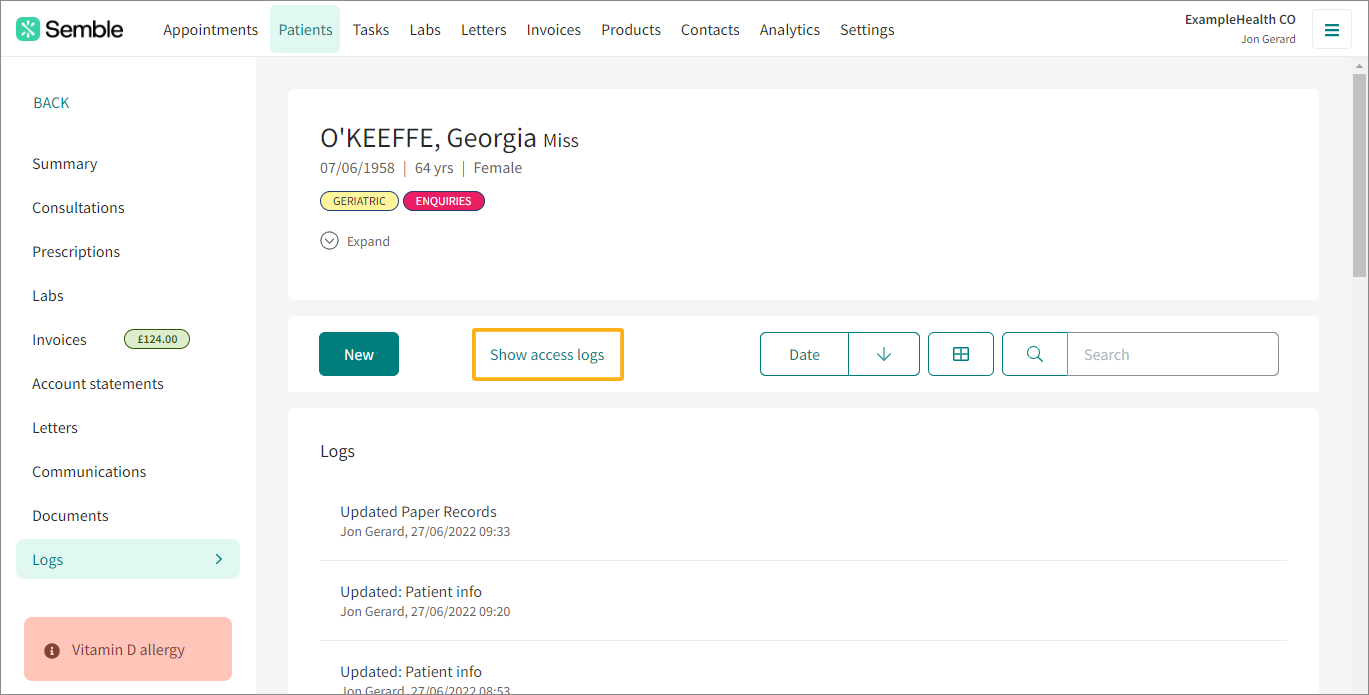Toggle sort direction arrow button
1369x695 pixels.
(884, 354)
